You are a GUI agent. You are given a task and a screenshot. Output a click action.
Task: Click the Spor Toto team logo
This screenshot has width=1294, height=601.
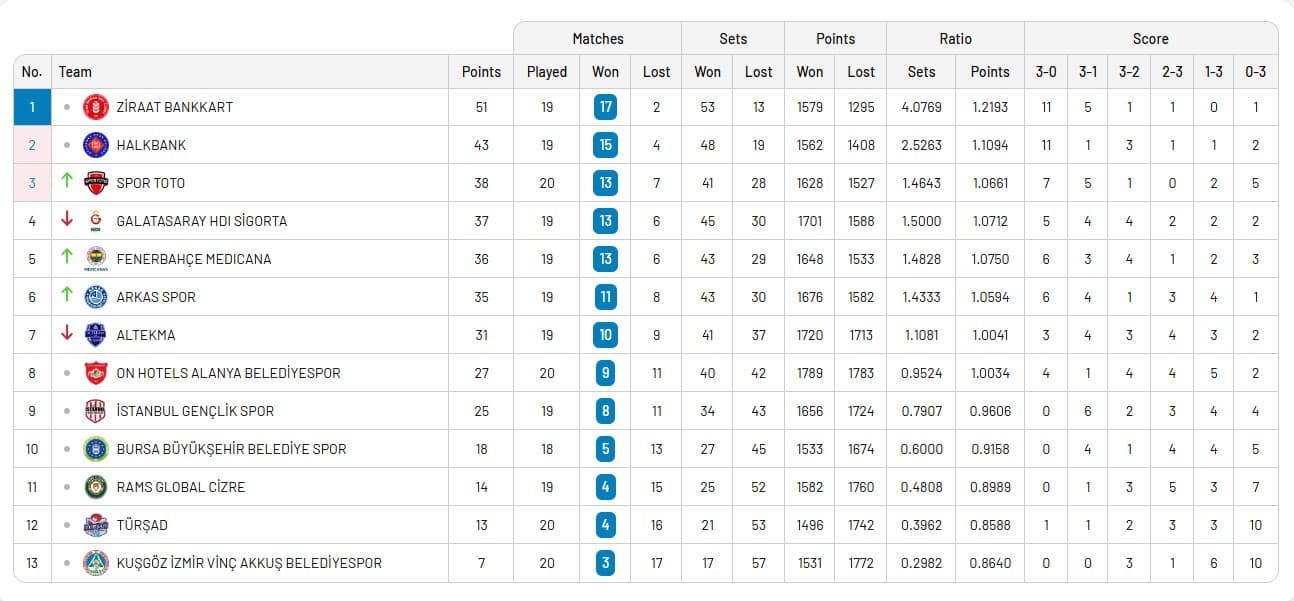coord(96,183)
